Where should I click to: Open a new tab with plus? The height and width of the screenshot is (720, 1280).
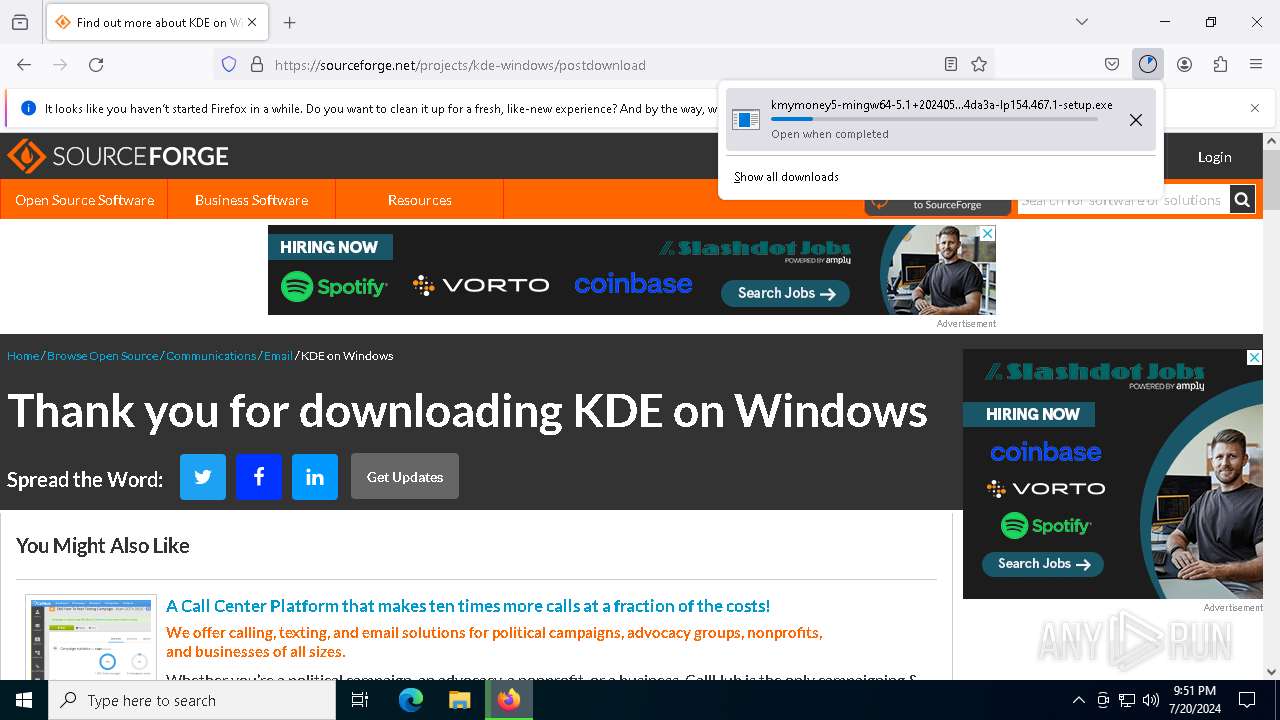(290, 22)
